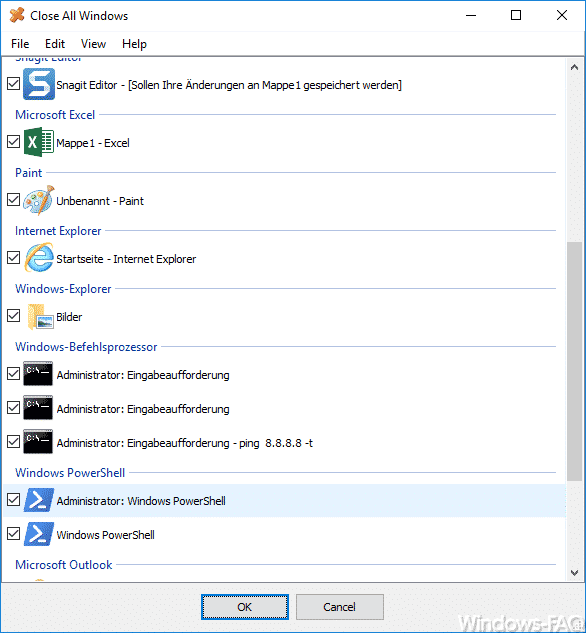The image size is (586, 633).
Task: Uncheck the Administrator: Windows PowerShell checkbox
Action: point(13,500)
